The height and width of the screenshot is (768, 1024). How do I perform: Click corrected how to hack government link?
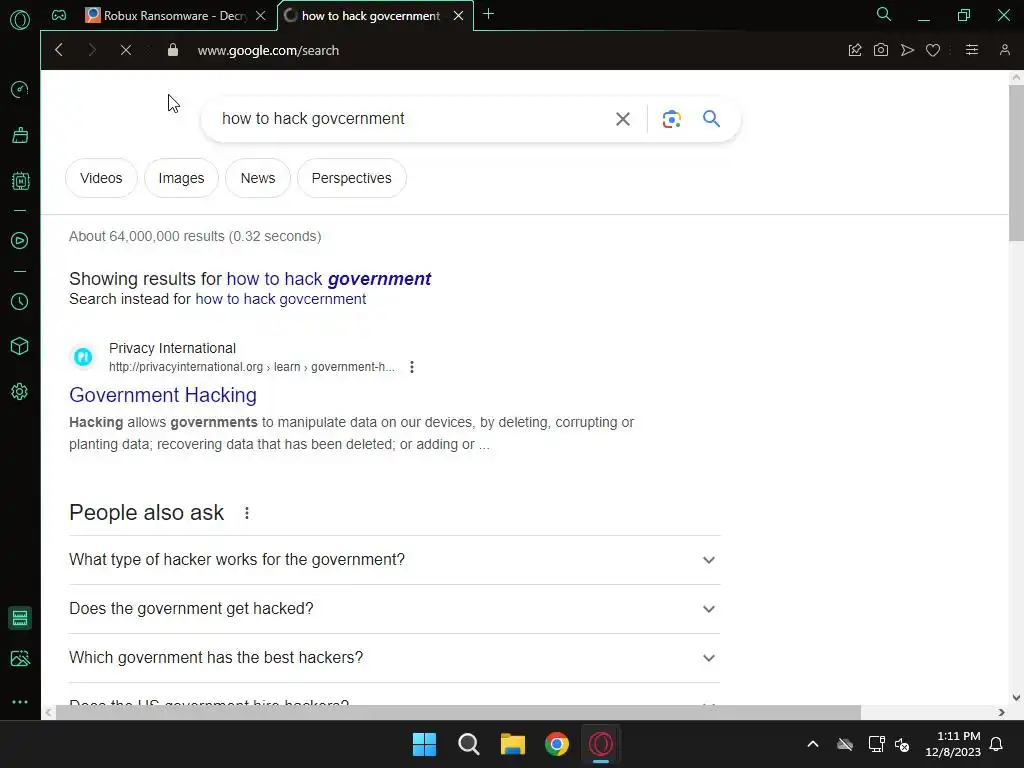(x=328, y=279)
